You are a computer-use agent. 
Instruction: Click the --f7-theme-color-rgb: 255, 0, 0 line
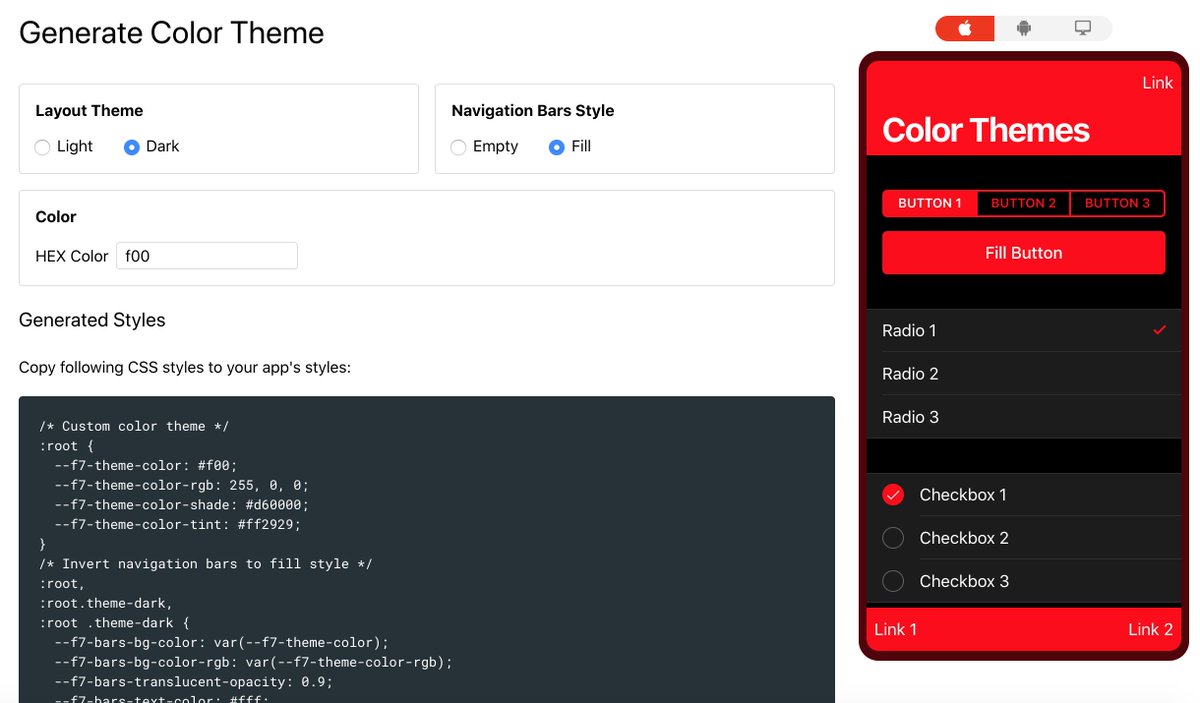coord(182,485)
